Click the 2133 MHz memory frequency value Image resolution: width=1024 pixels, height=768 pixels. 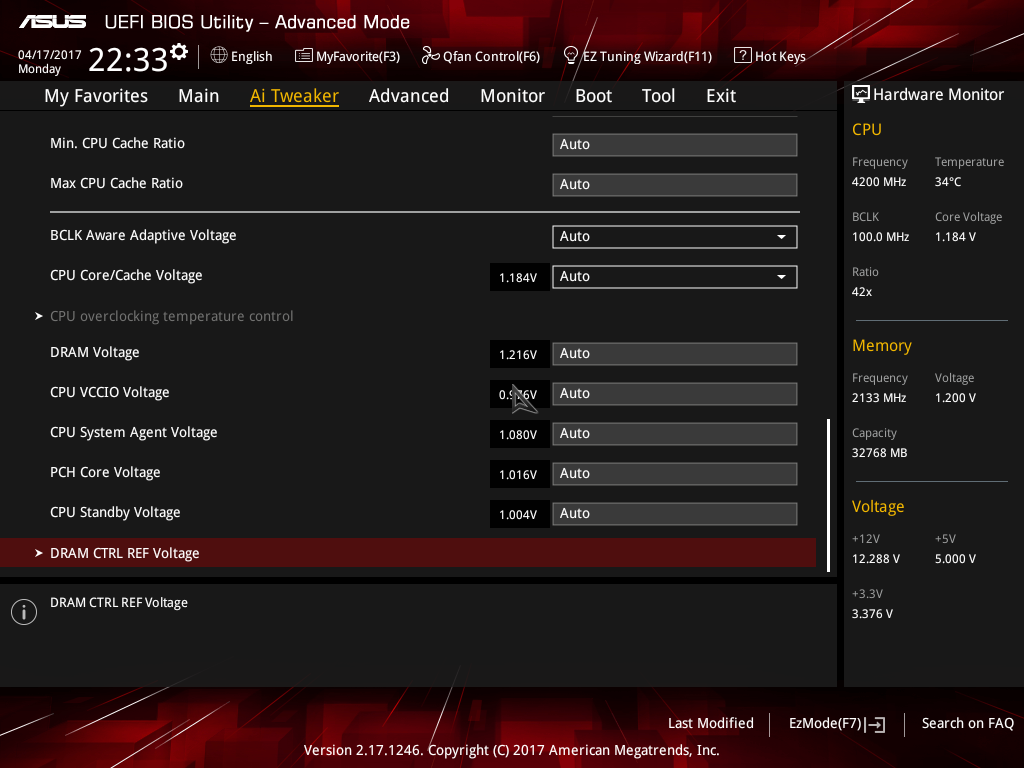(879, 398)
